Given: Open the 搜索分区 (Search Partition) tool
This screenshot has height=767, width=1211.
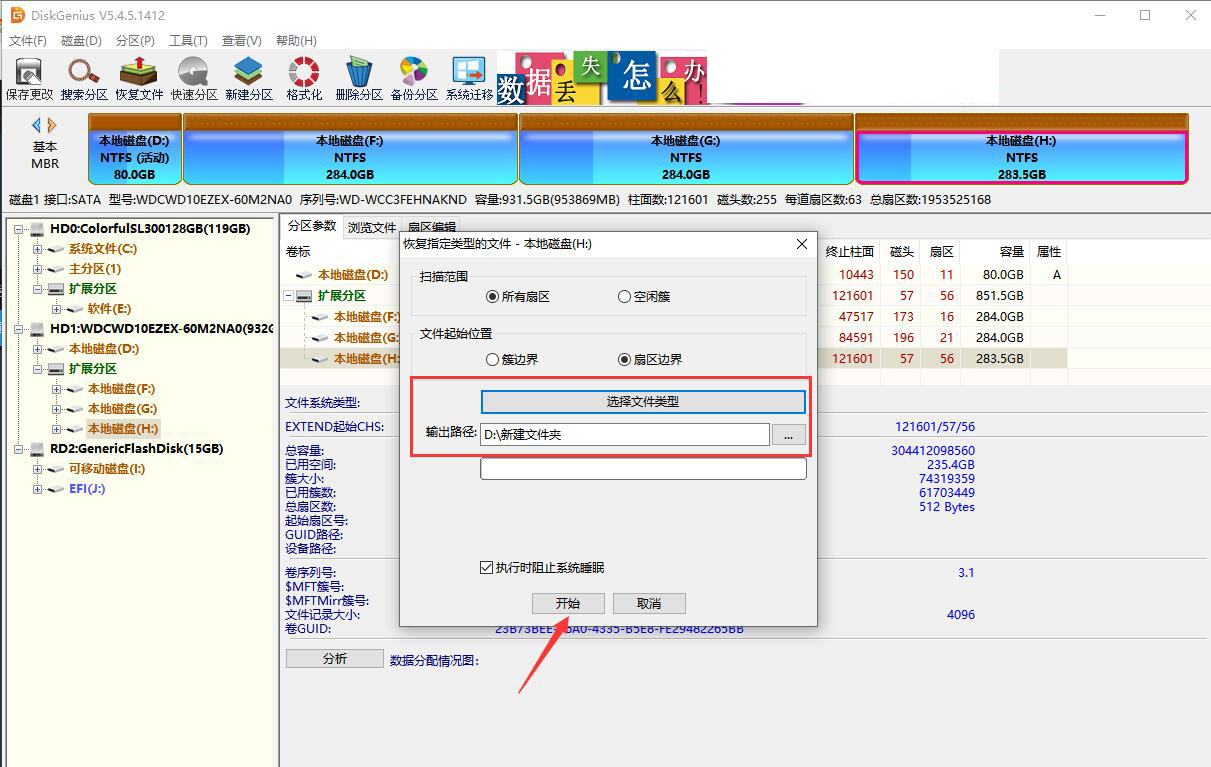Looking at the screenshot, I should pos(83,77).
